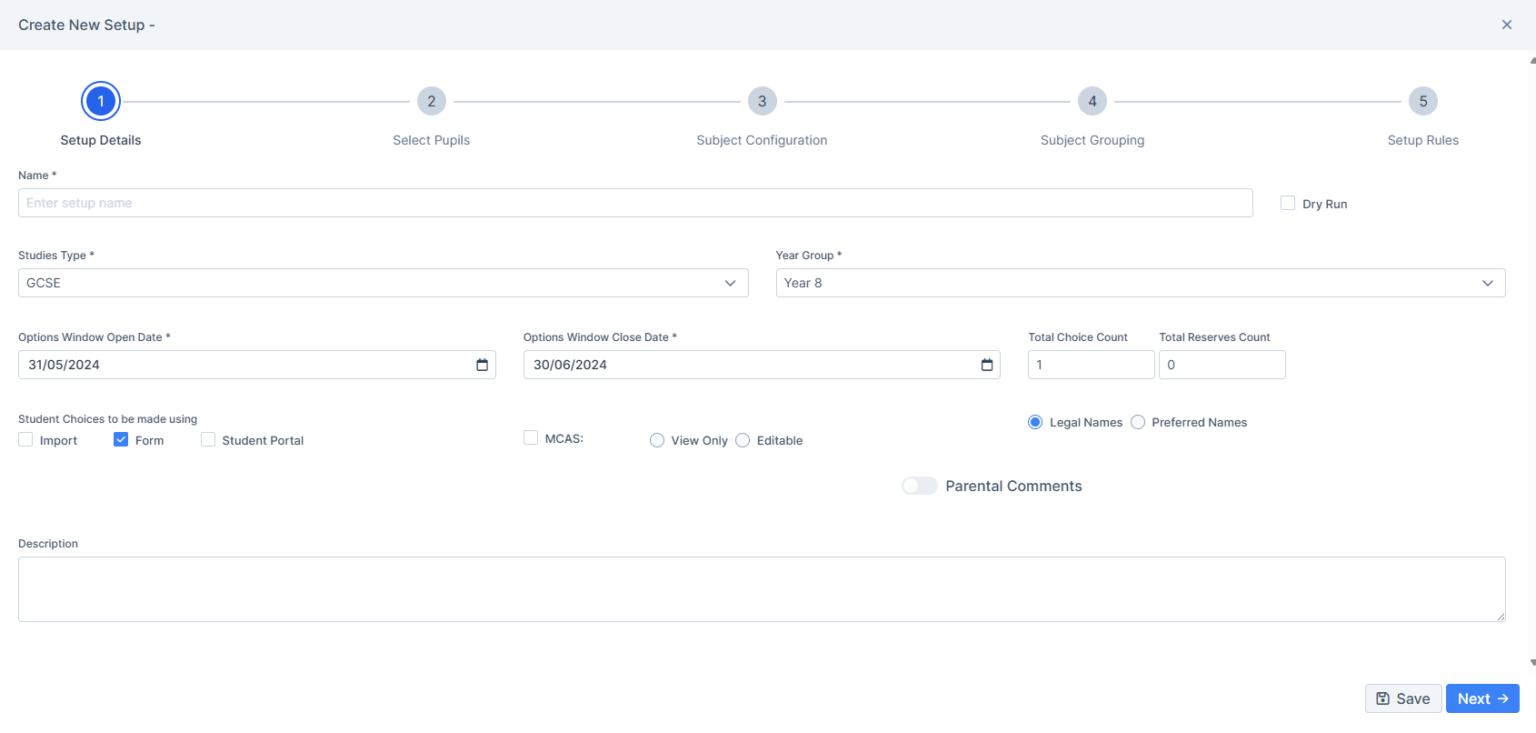Select the Preferred Names radio button

click(x=1137, y=421)
